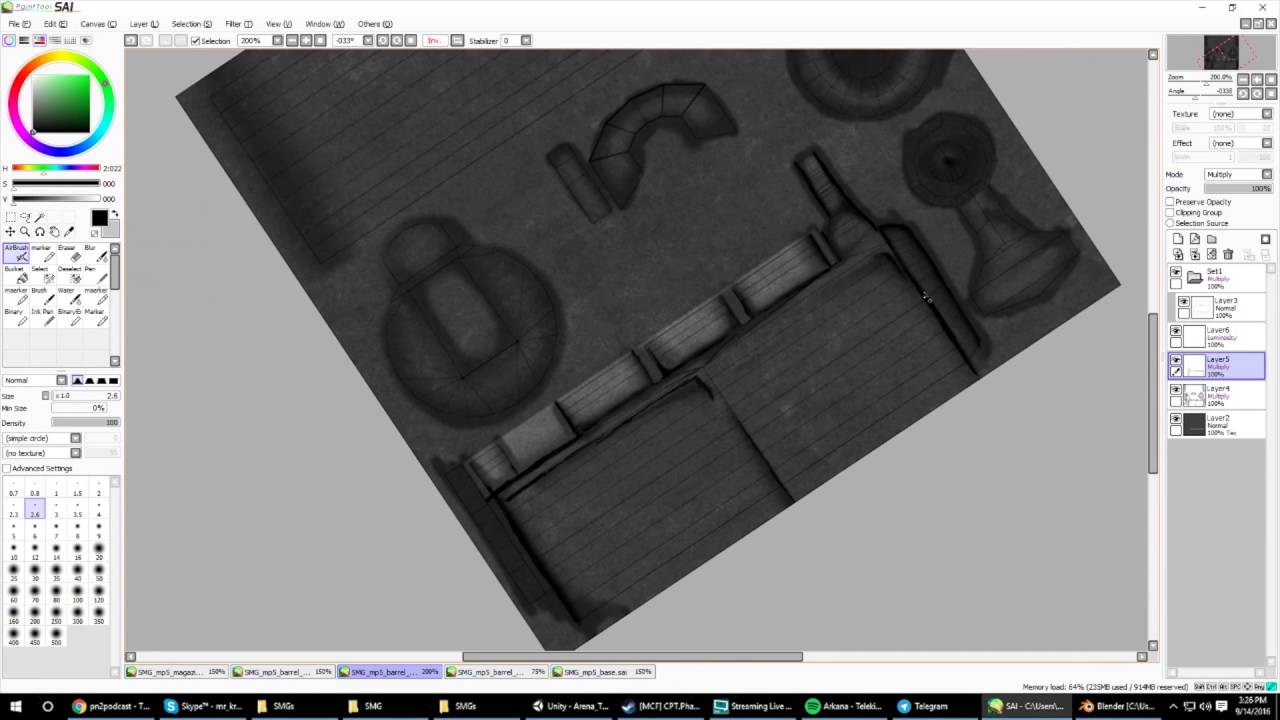Select the move layer tool
The width and height of the screenshot is (1280, 720).
coord(11,232)
